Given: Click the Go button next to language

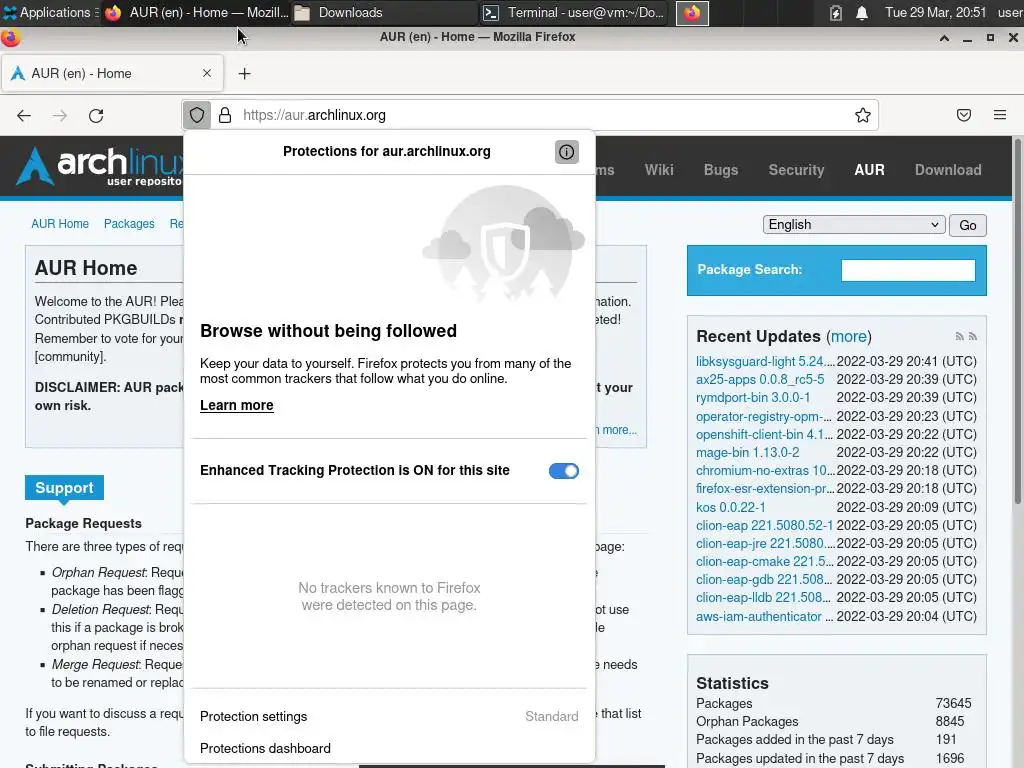Looking at the screenshot, I should (967, 225).
